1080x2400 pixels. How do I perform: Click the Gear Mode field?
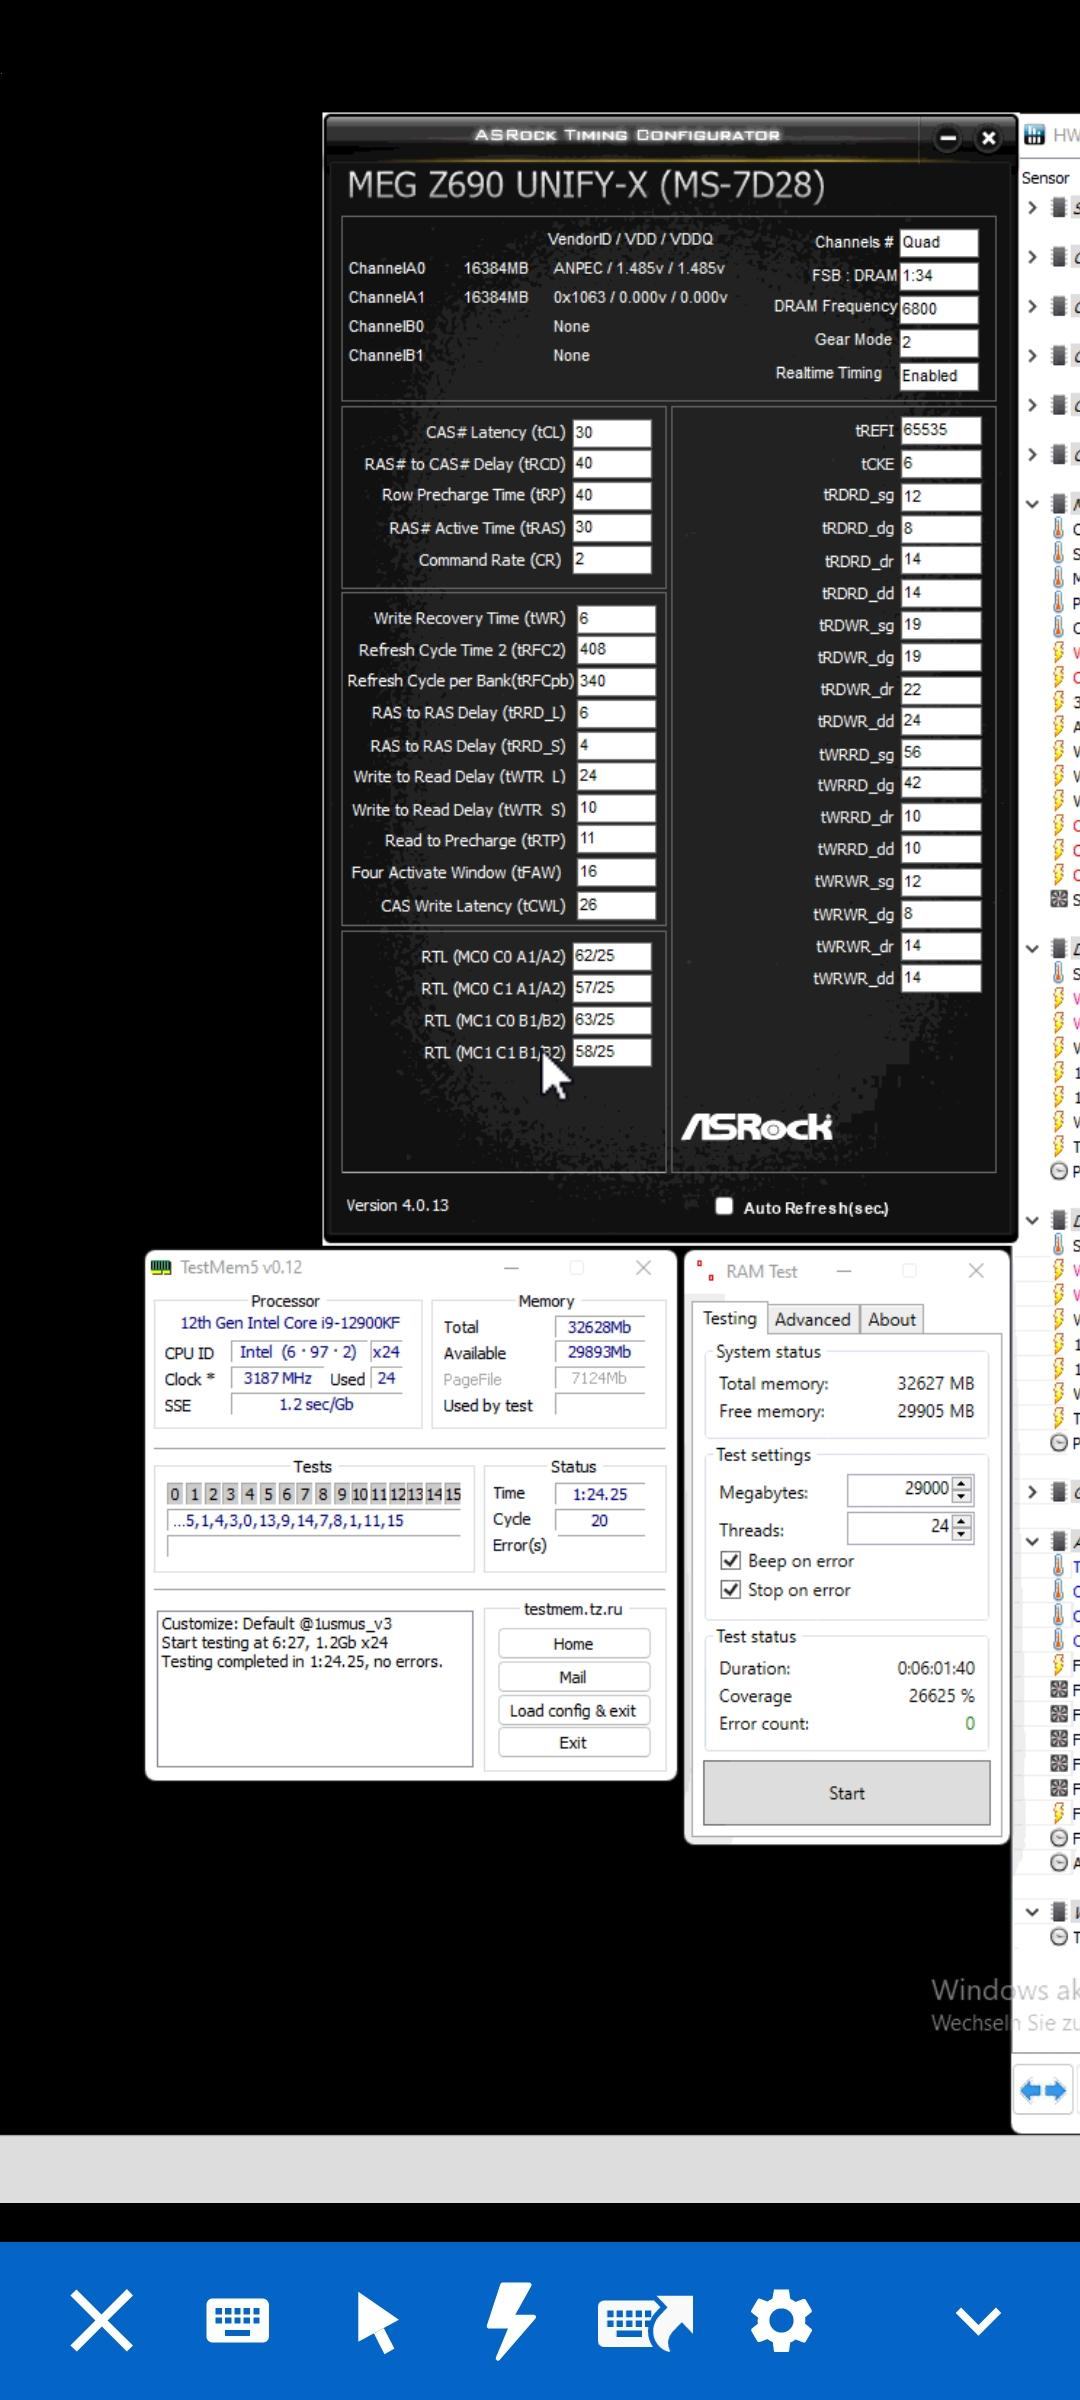[939, 342]
